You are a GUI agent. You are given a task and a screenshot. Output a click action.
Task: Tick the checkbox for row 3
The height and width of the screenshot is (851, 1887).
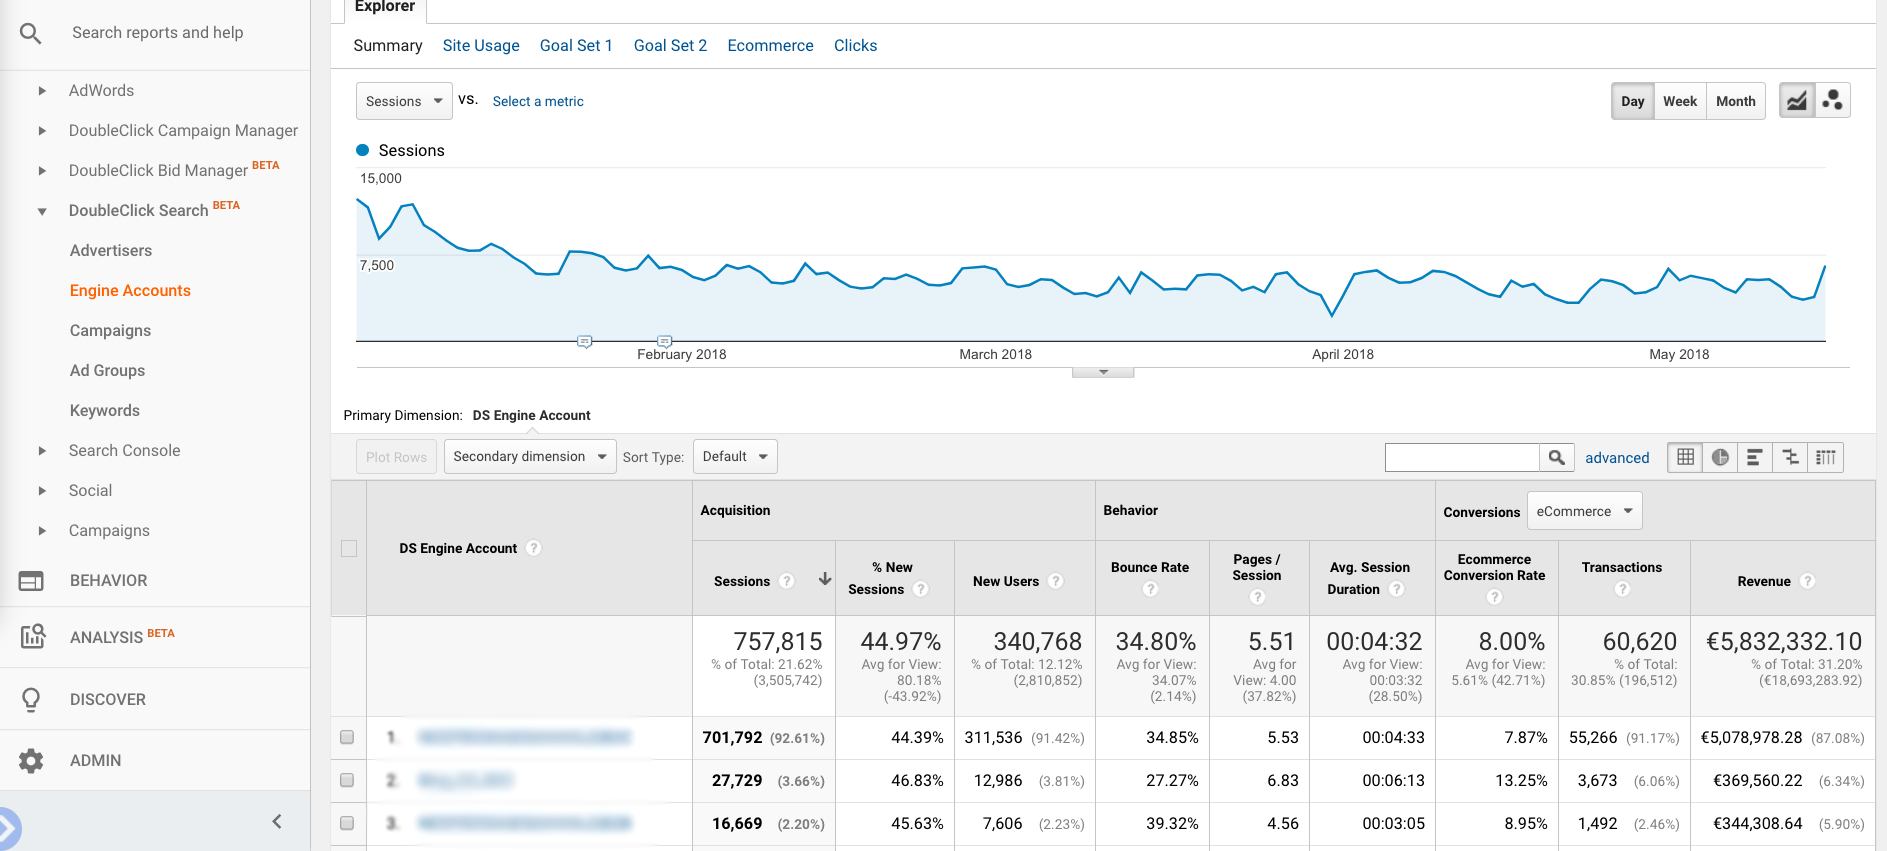click(347, 823)
